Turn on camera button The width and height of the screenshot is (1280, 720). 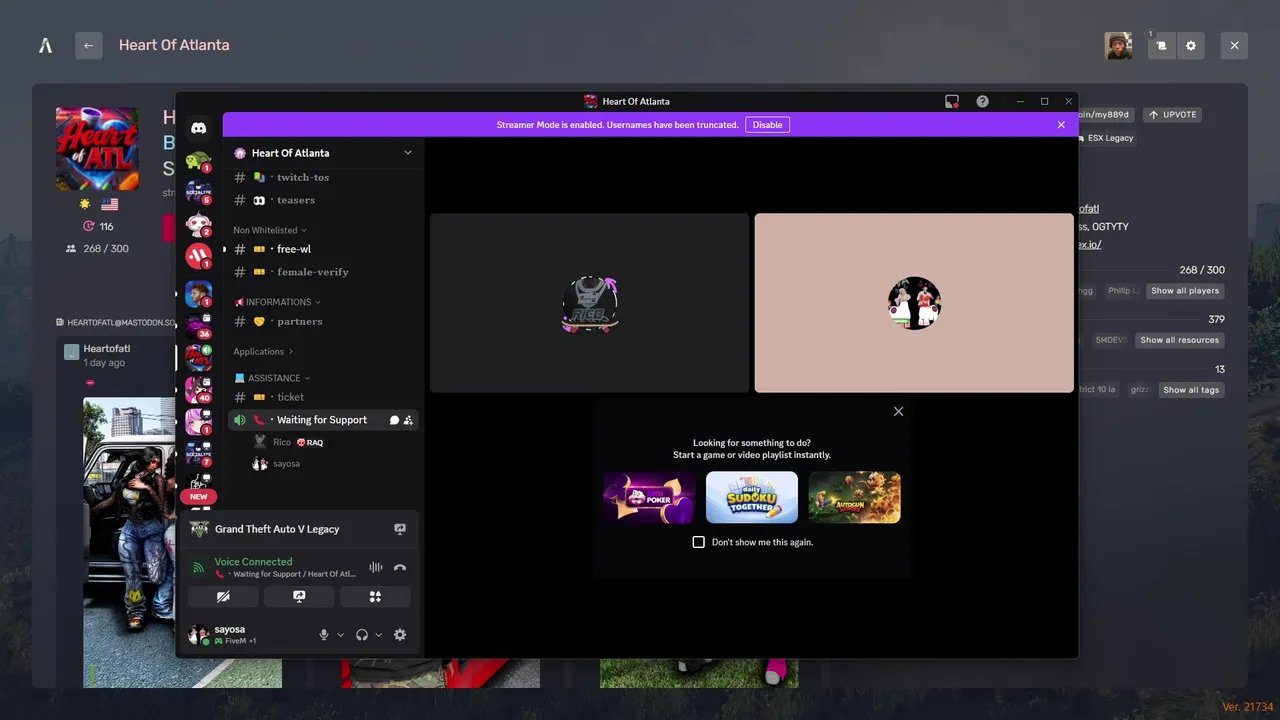coord(223,597)
